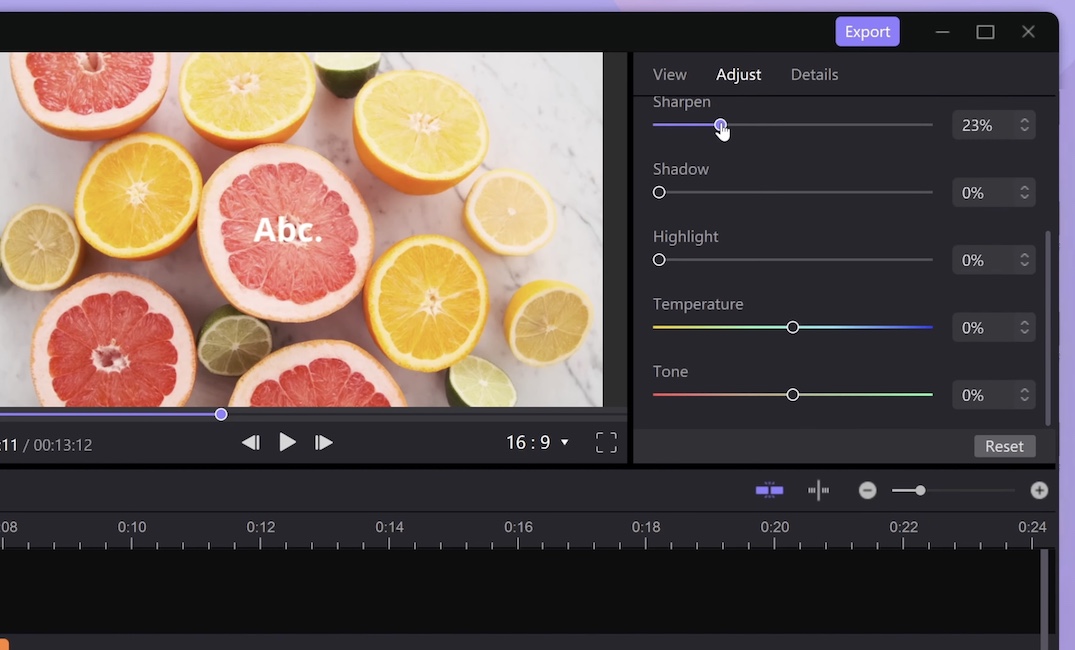This screenshot has height=650, width=1075.
Task: Click the Temperature slider handle
Action: tap(793, 328)
